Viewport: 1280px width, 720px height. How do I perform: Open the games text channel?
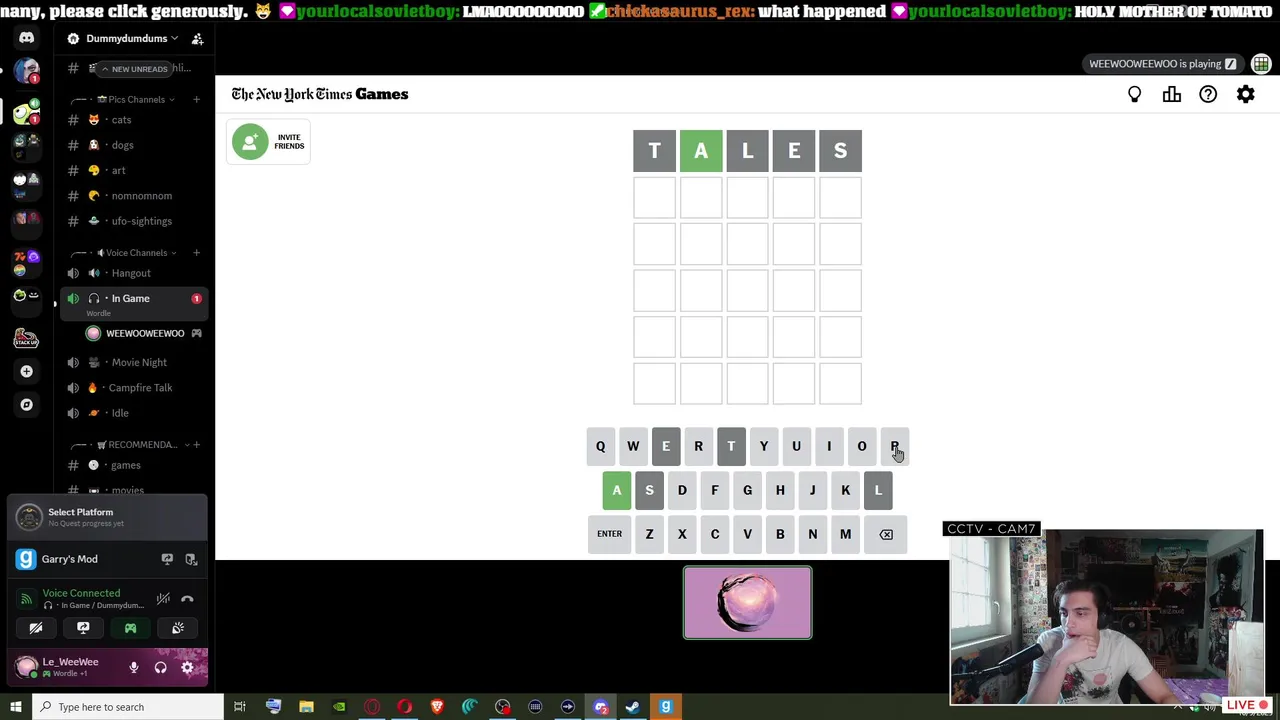(134, 465)
